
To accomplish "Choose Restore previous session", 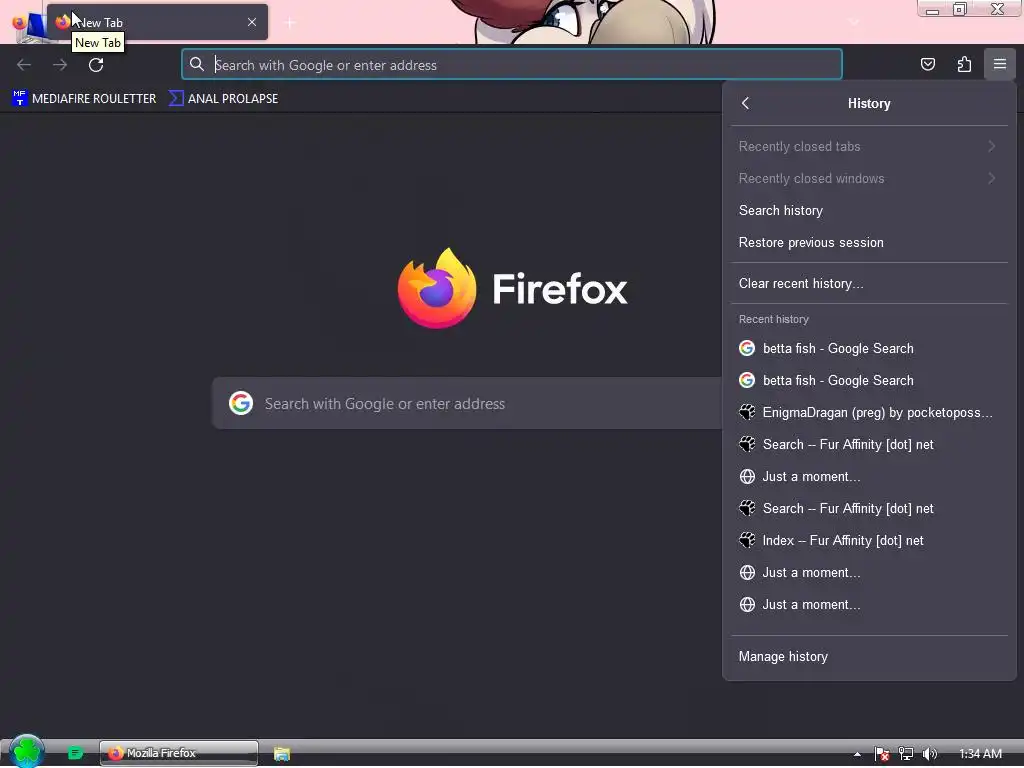I will coord(869,242).
